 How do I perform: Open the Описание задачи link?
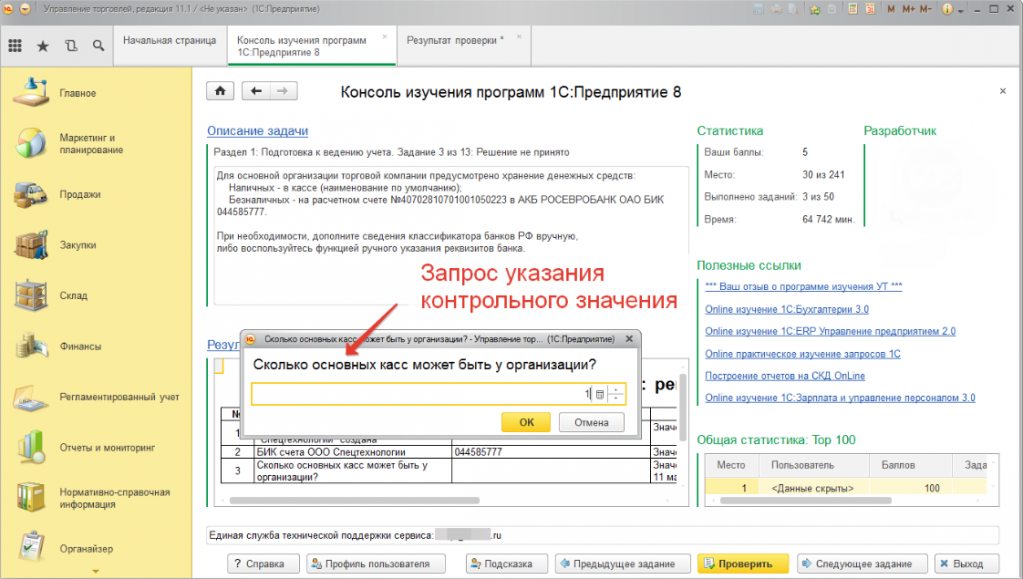[x=258, y=131]
